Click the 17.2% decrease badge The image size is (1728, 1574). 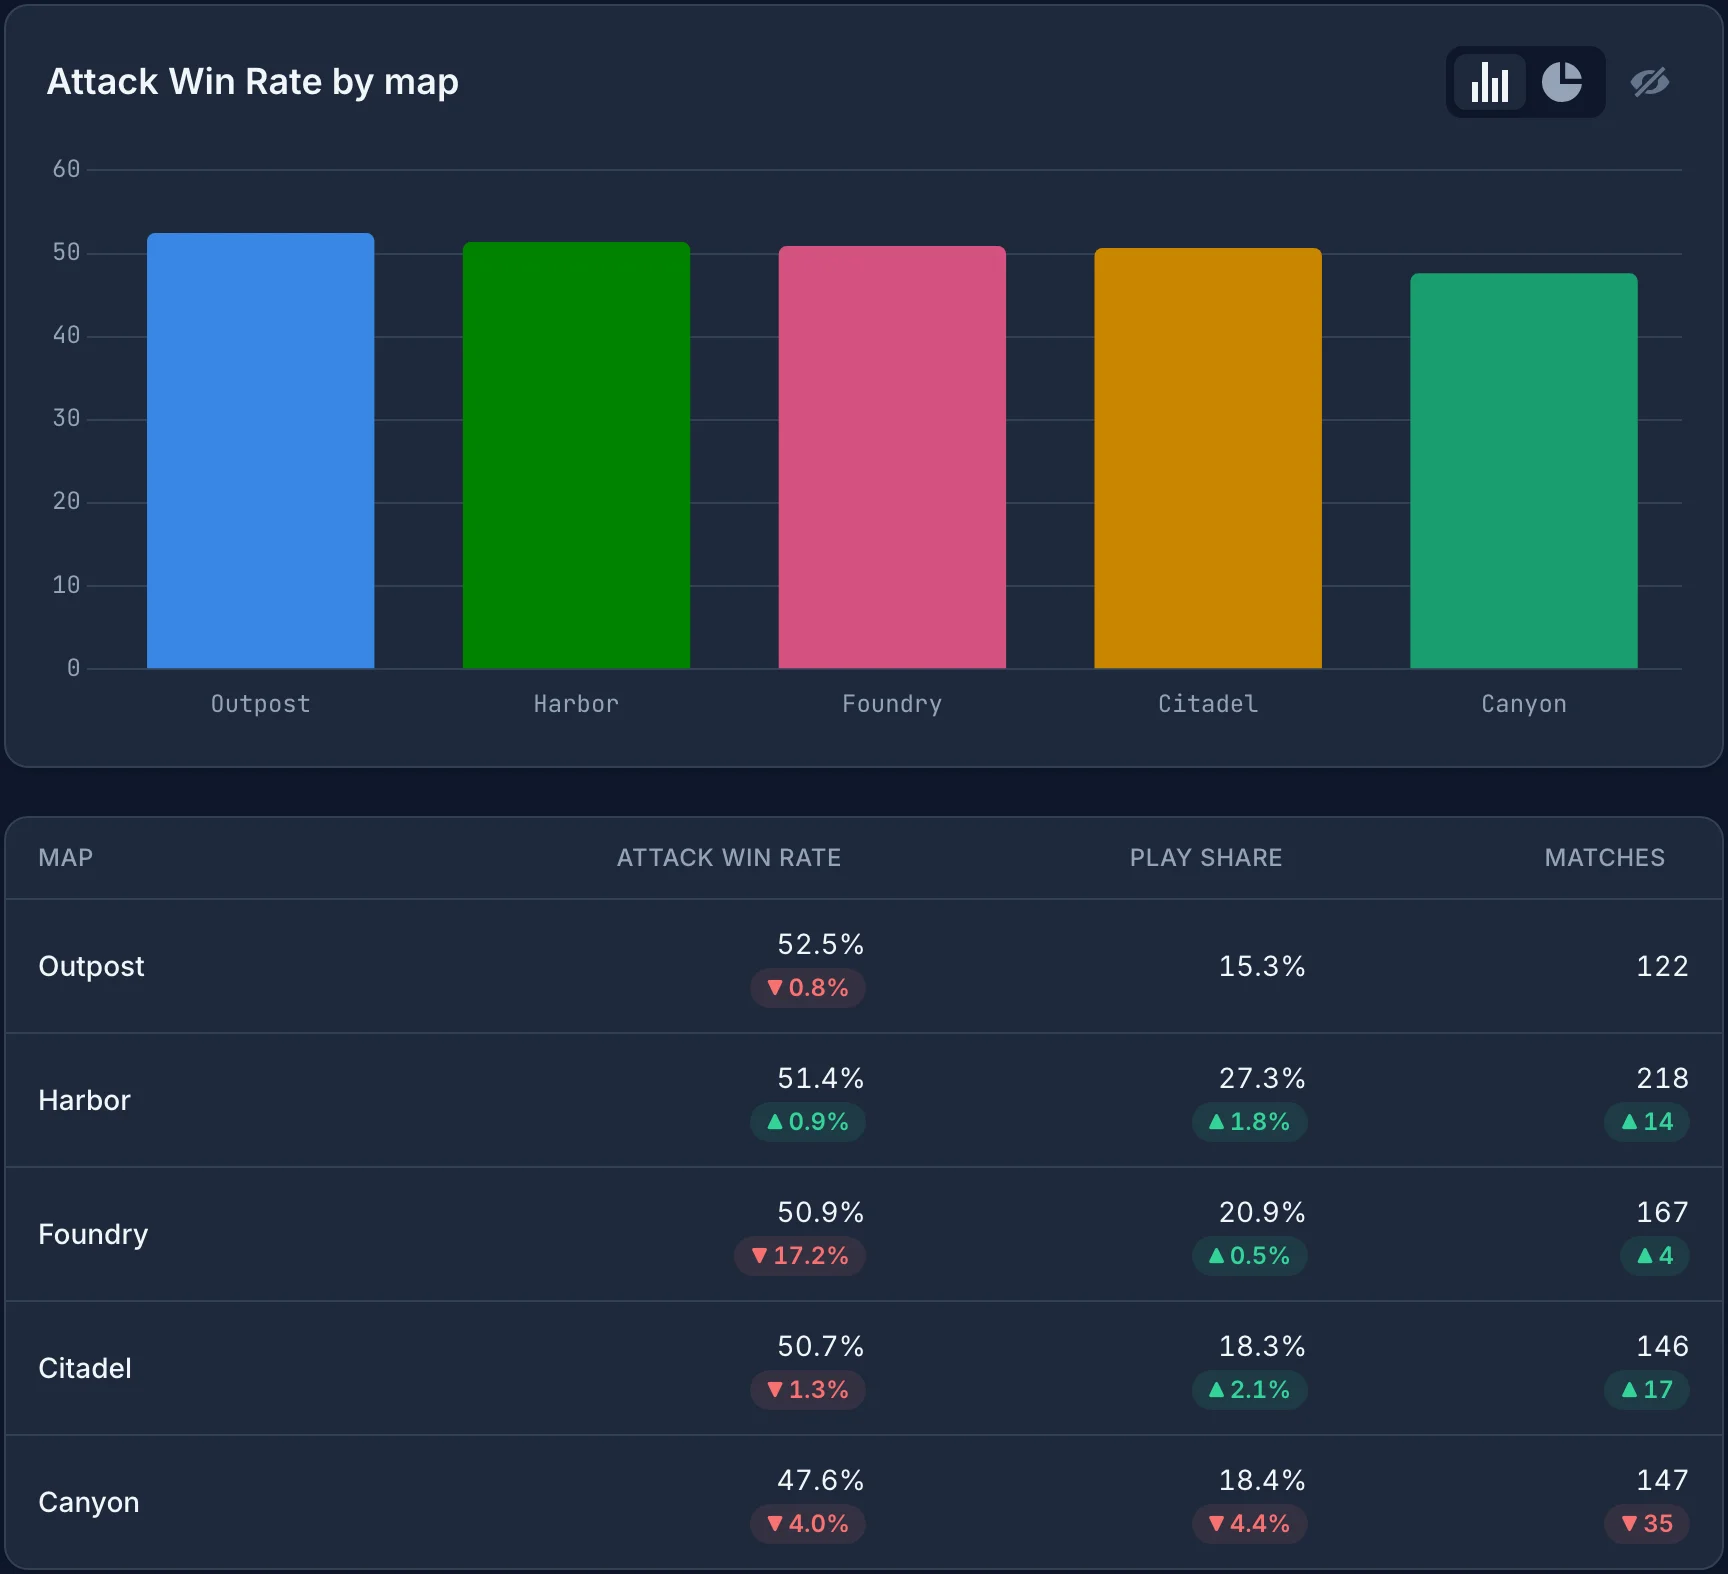[800, 1256]
